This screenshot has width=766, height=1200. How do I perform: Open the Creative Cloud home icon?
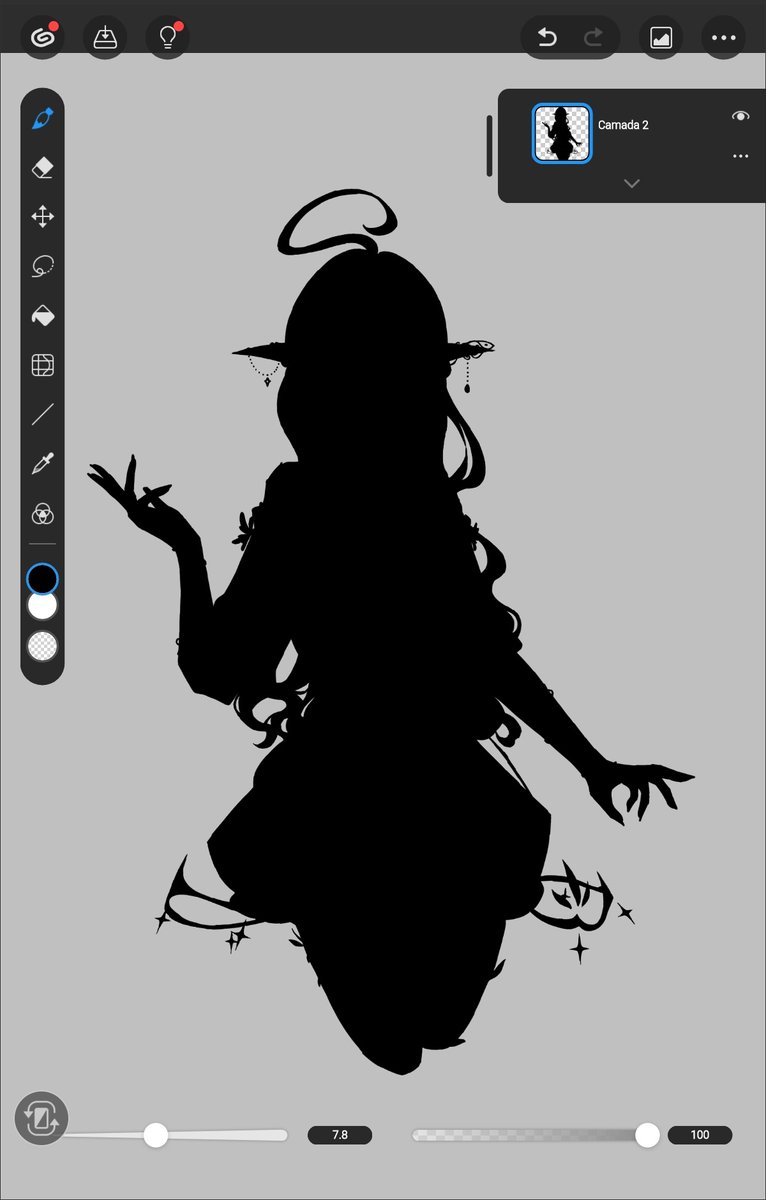[x=42, y=38]
